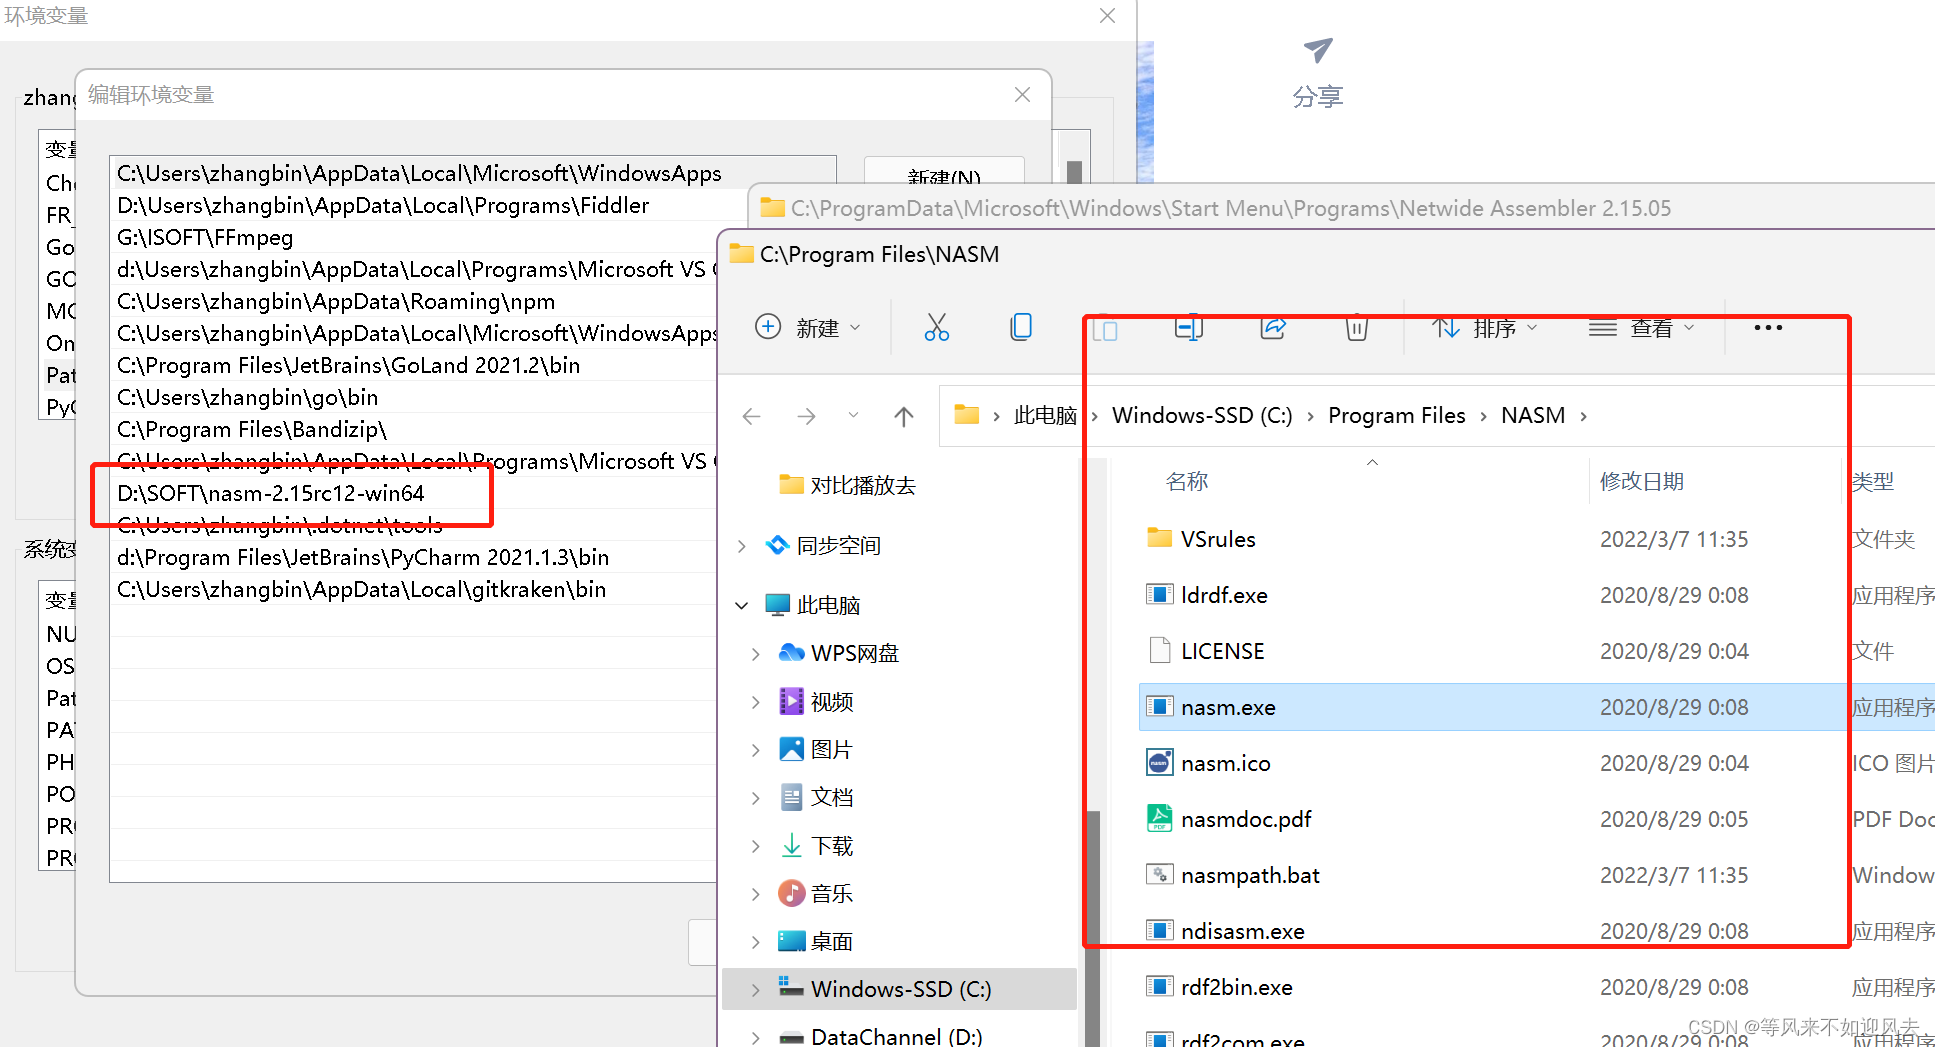Click the Cut scissors icon in Explorer toolbar
The height and width of the screenshot is (1047, 1935).
937,327
